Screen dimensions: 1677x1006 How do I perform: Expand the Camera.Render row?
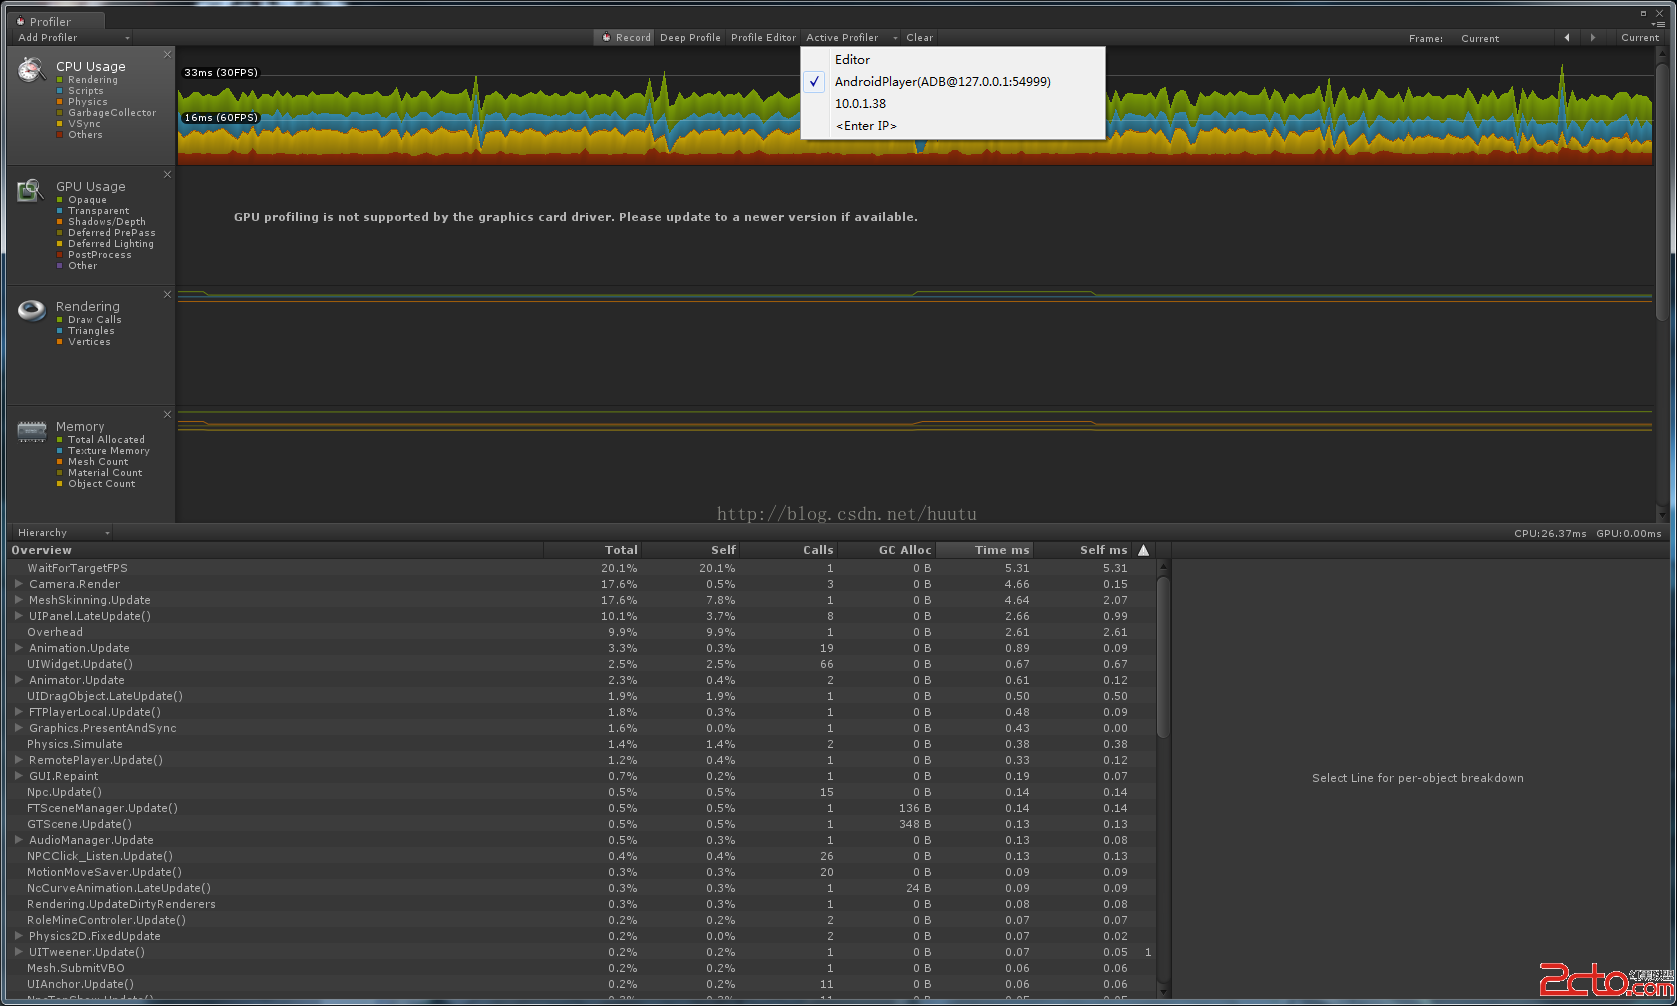[x=18, y=584]
